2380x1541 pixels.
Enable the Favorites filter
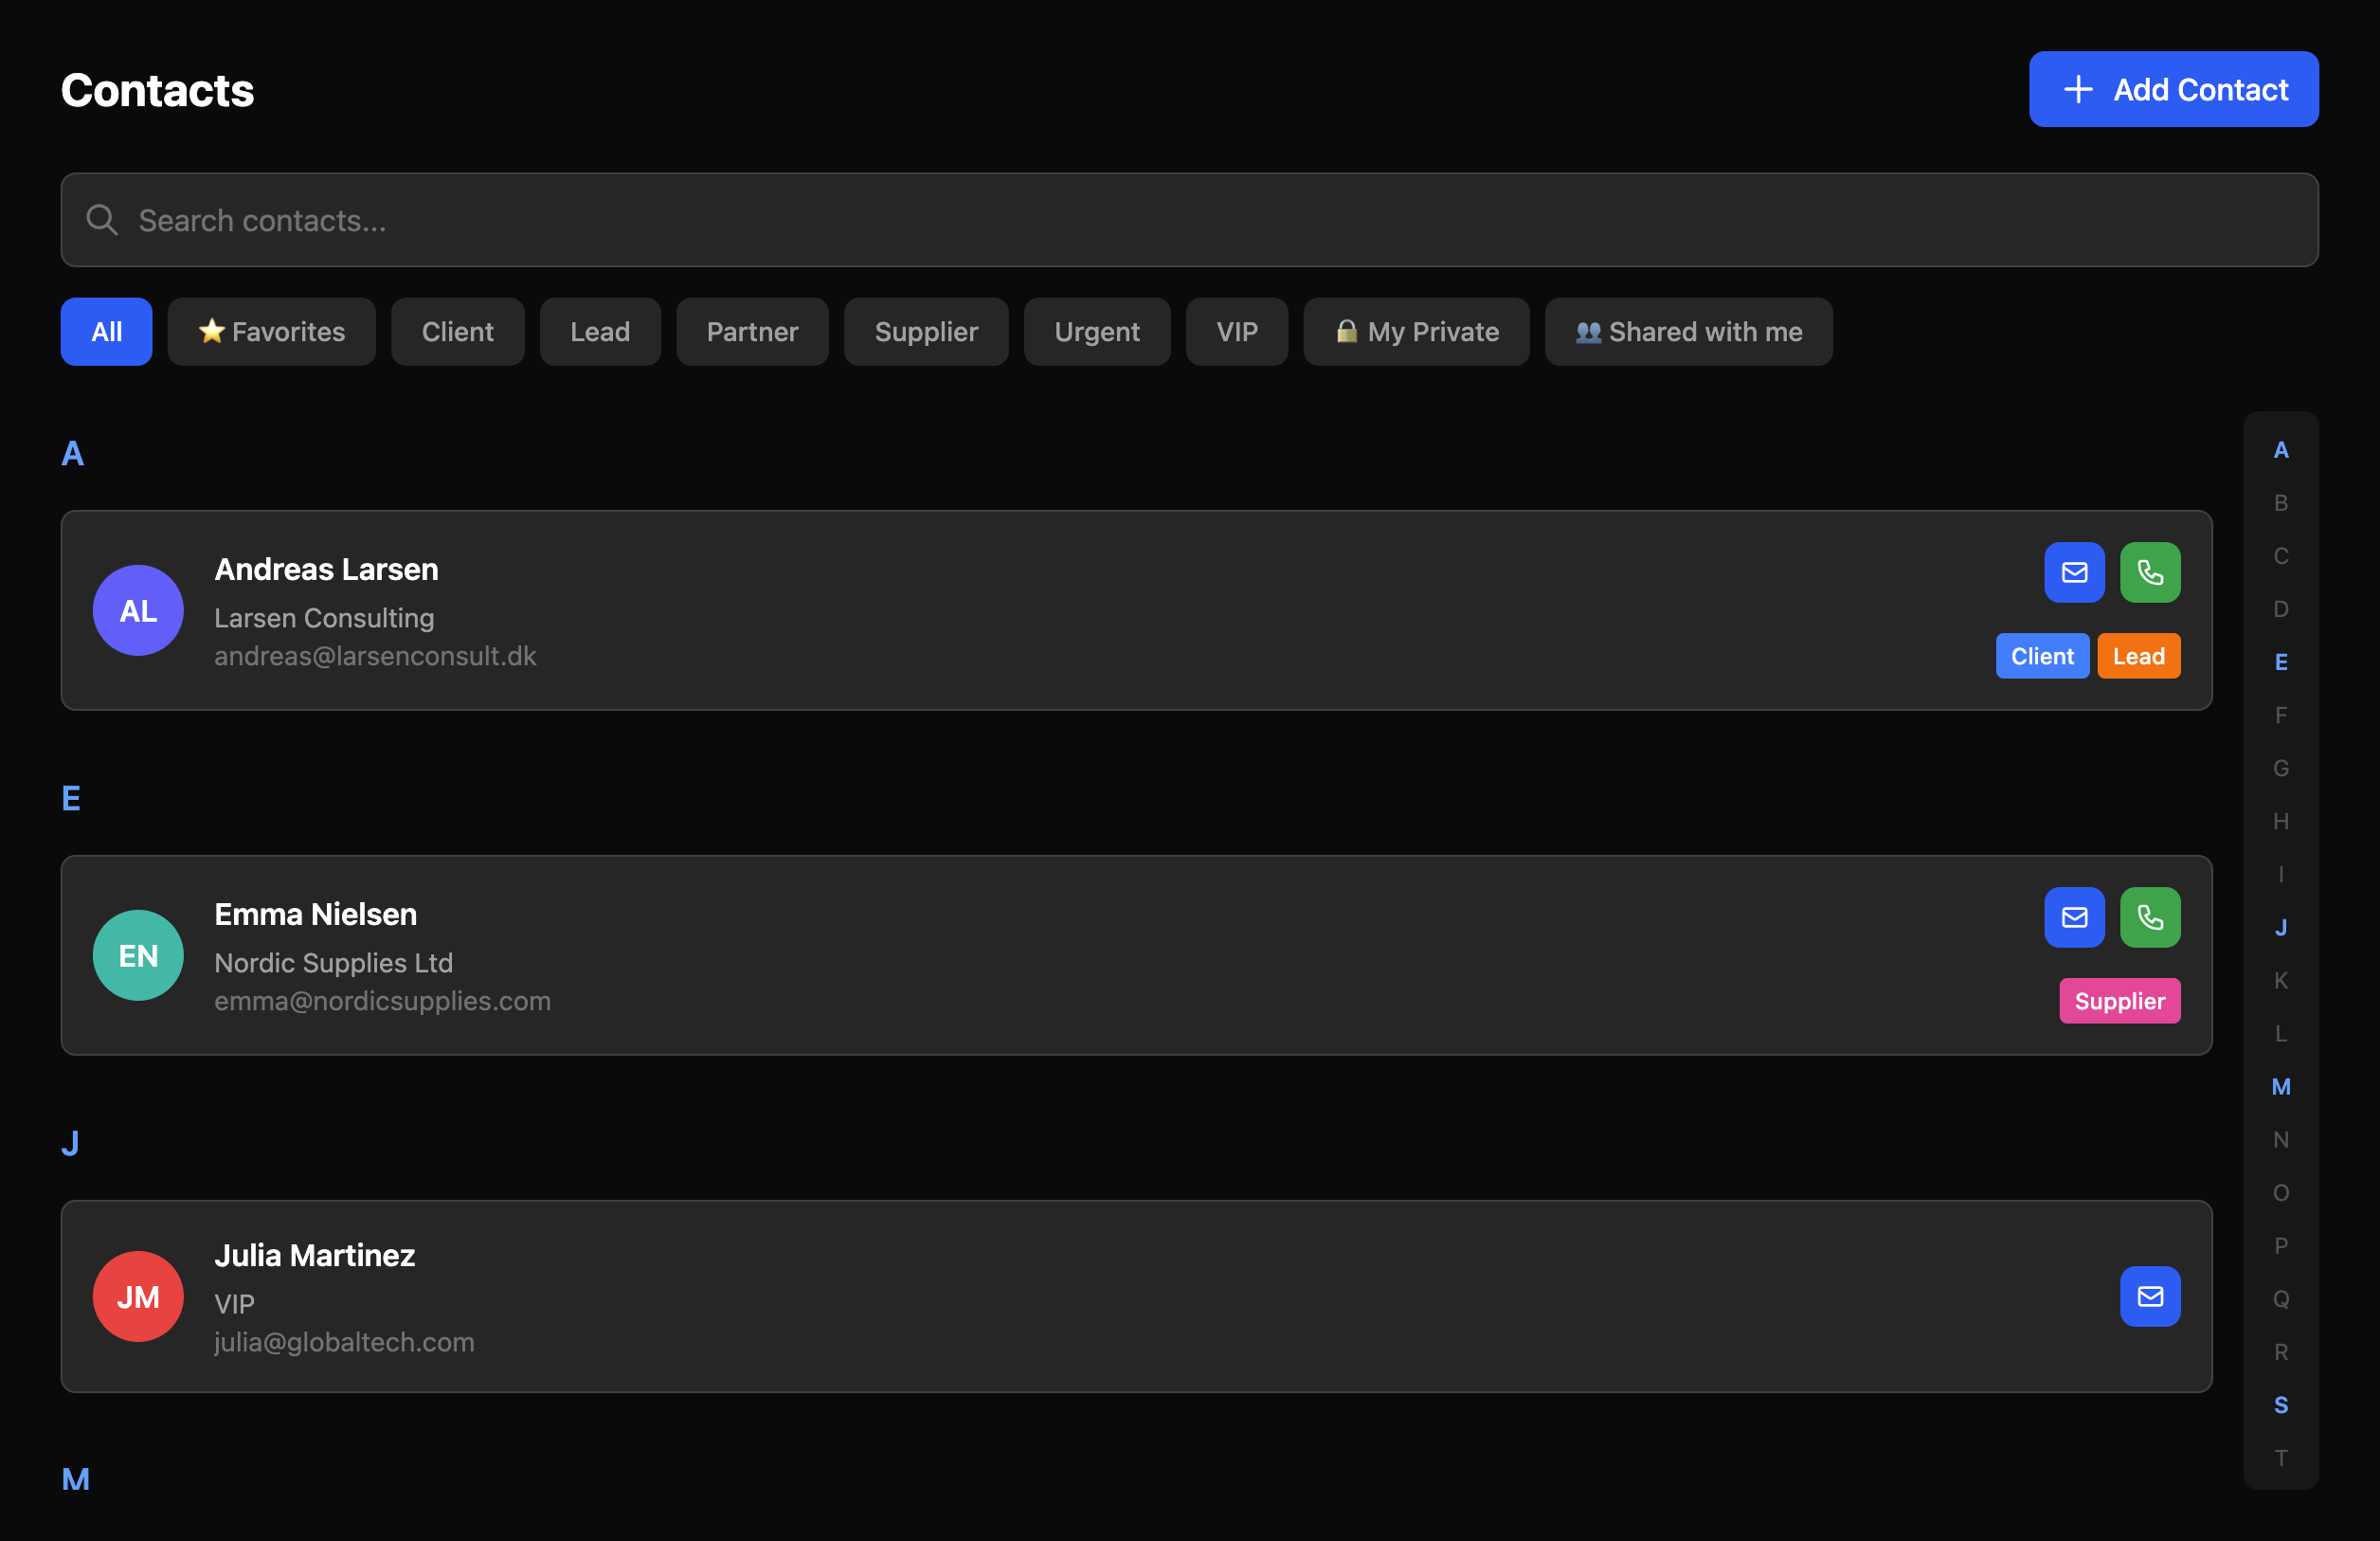(x=271, y=331)
